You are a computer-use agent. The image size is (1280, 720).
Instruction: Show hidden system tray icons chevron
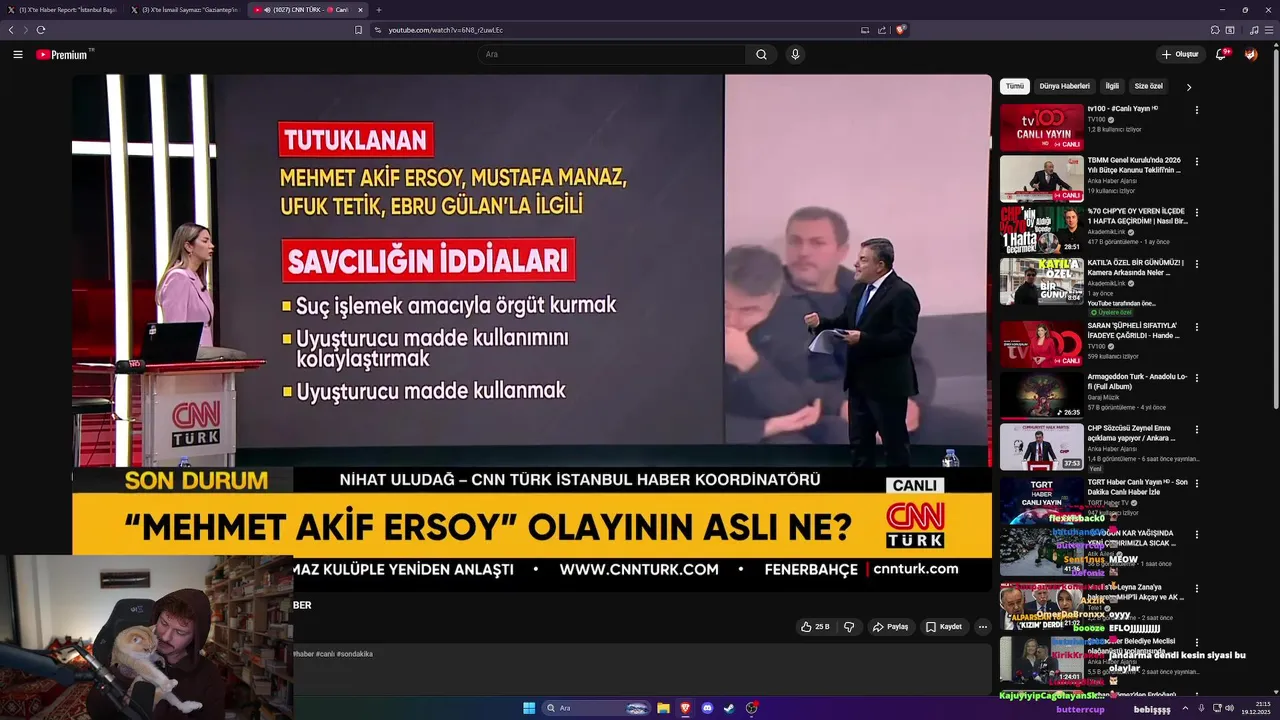point(1187,708)
